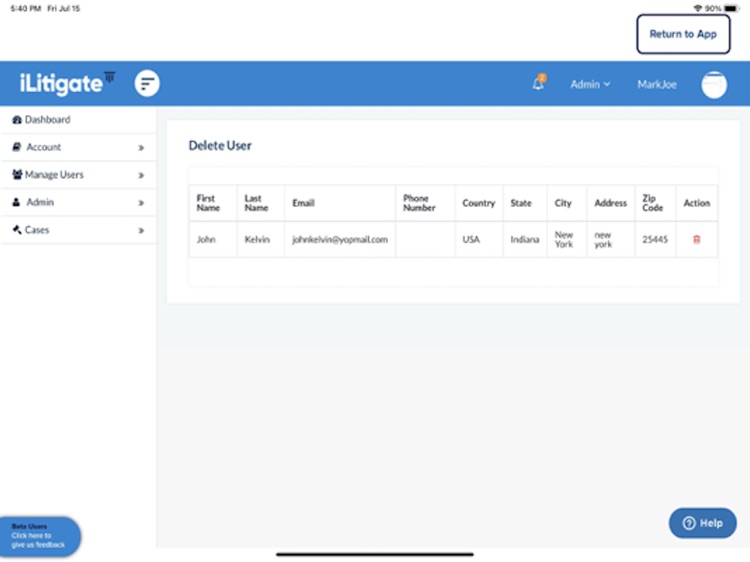Select the State cell Indiana

(x=525, y=240)
